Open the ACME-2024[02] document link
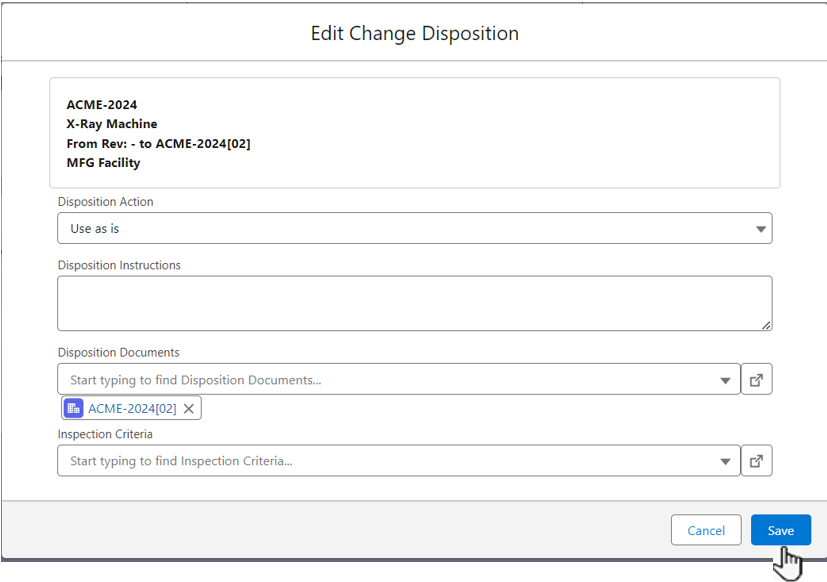The height and width of the screenshot is (582, 827). pos(132,408)
